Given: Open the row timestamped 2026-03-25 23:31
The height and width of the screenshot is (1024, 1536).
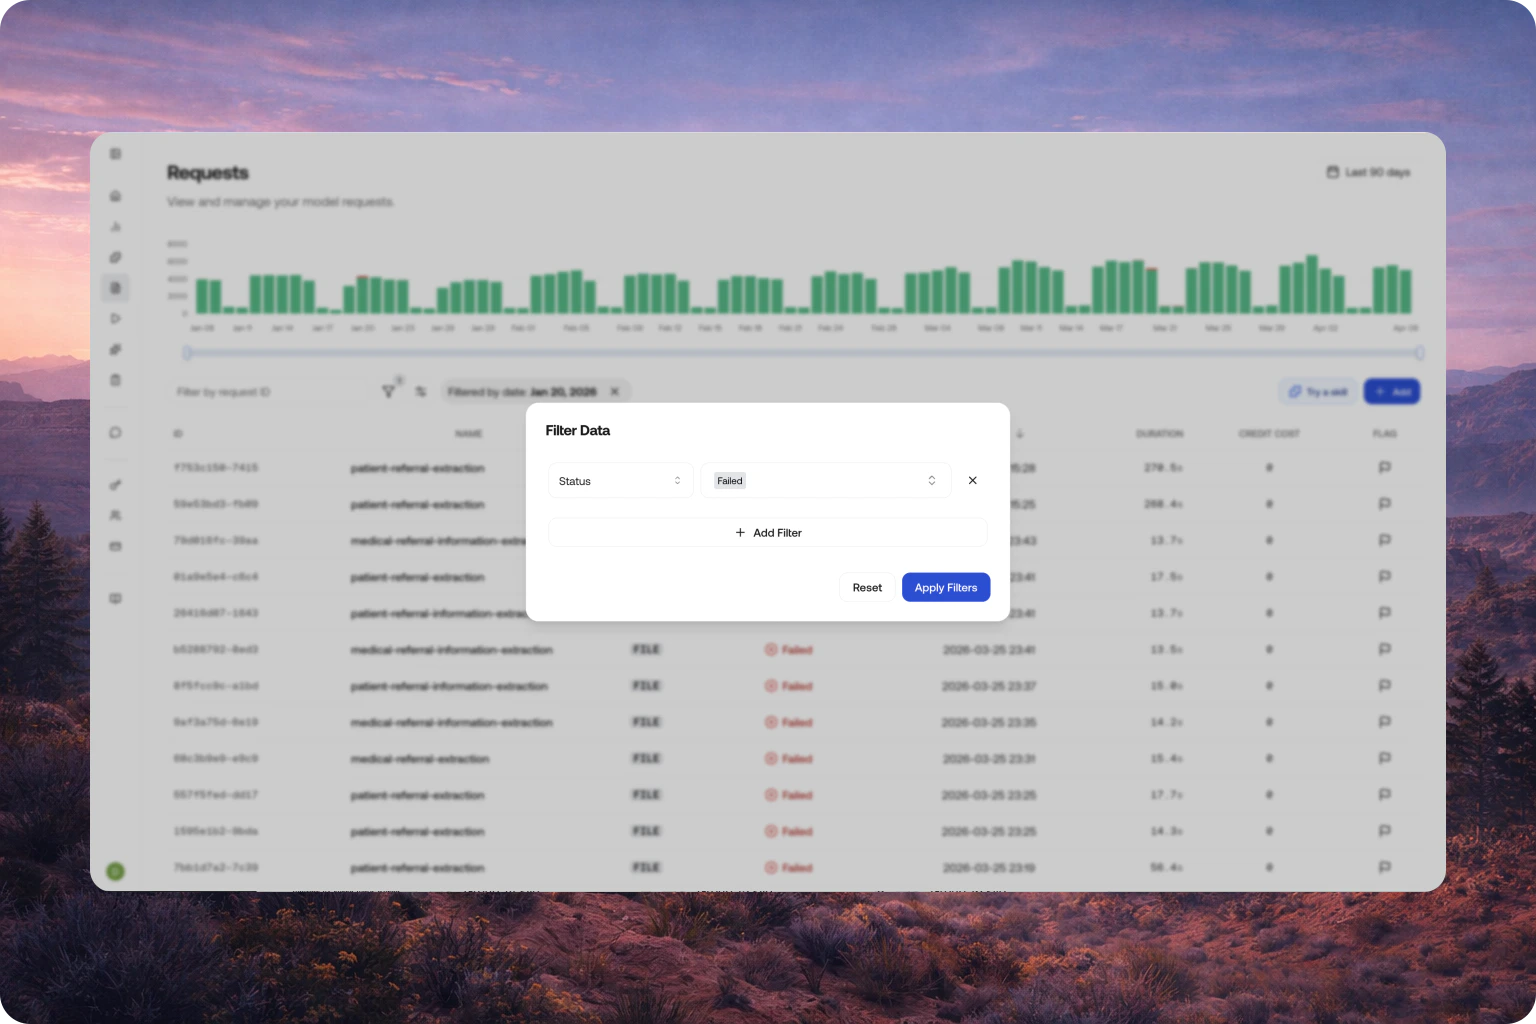Looking at the screenshot, I should click(x=796, y=759).
